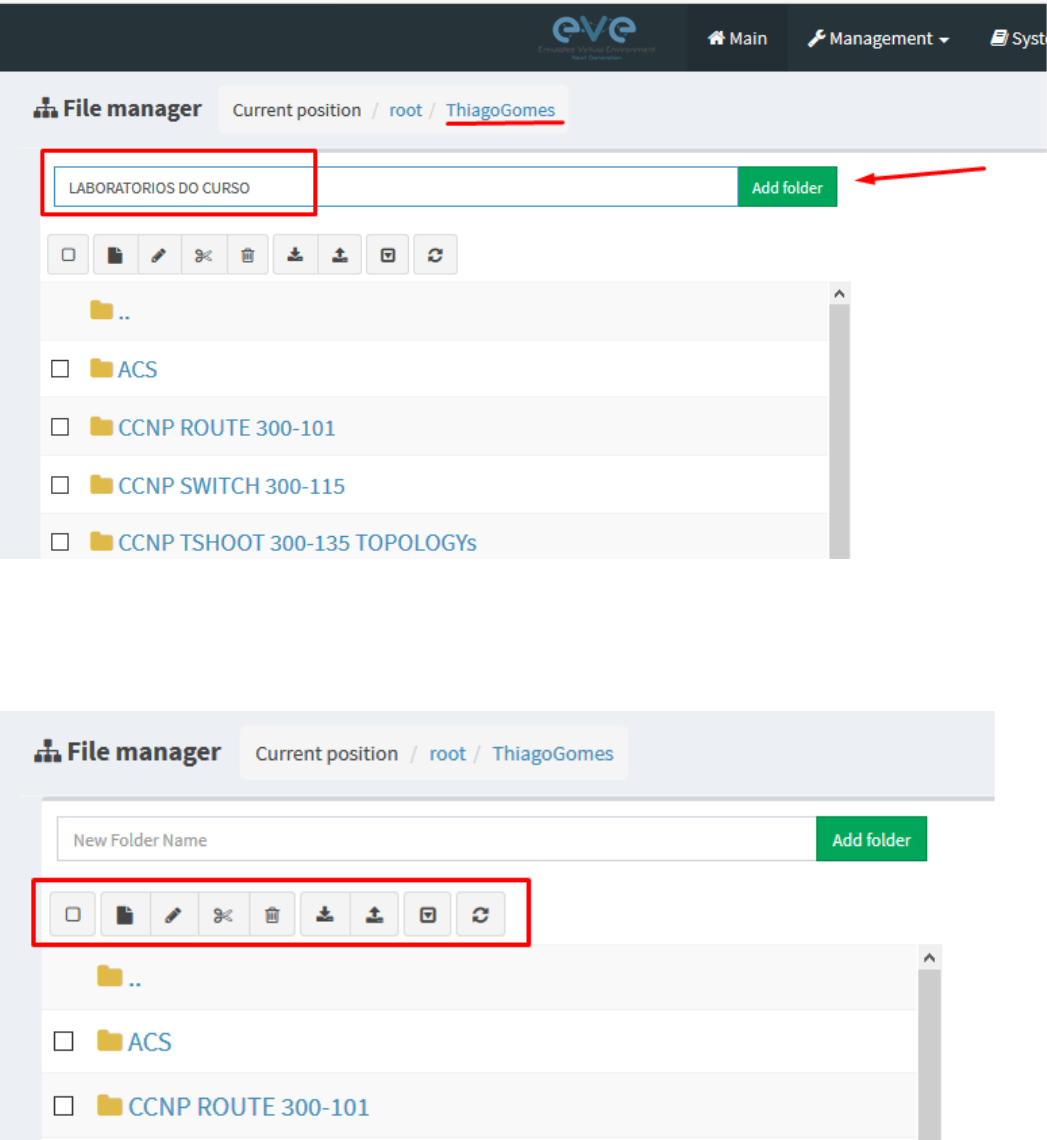Check the CCNP SWITCH 300-115 folder checkbox
The width and height of the screenshot is (1047, 1140).
pyautogui.click(x=60, y=485)
